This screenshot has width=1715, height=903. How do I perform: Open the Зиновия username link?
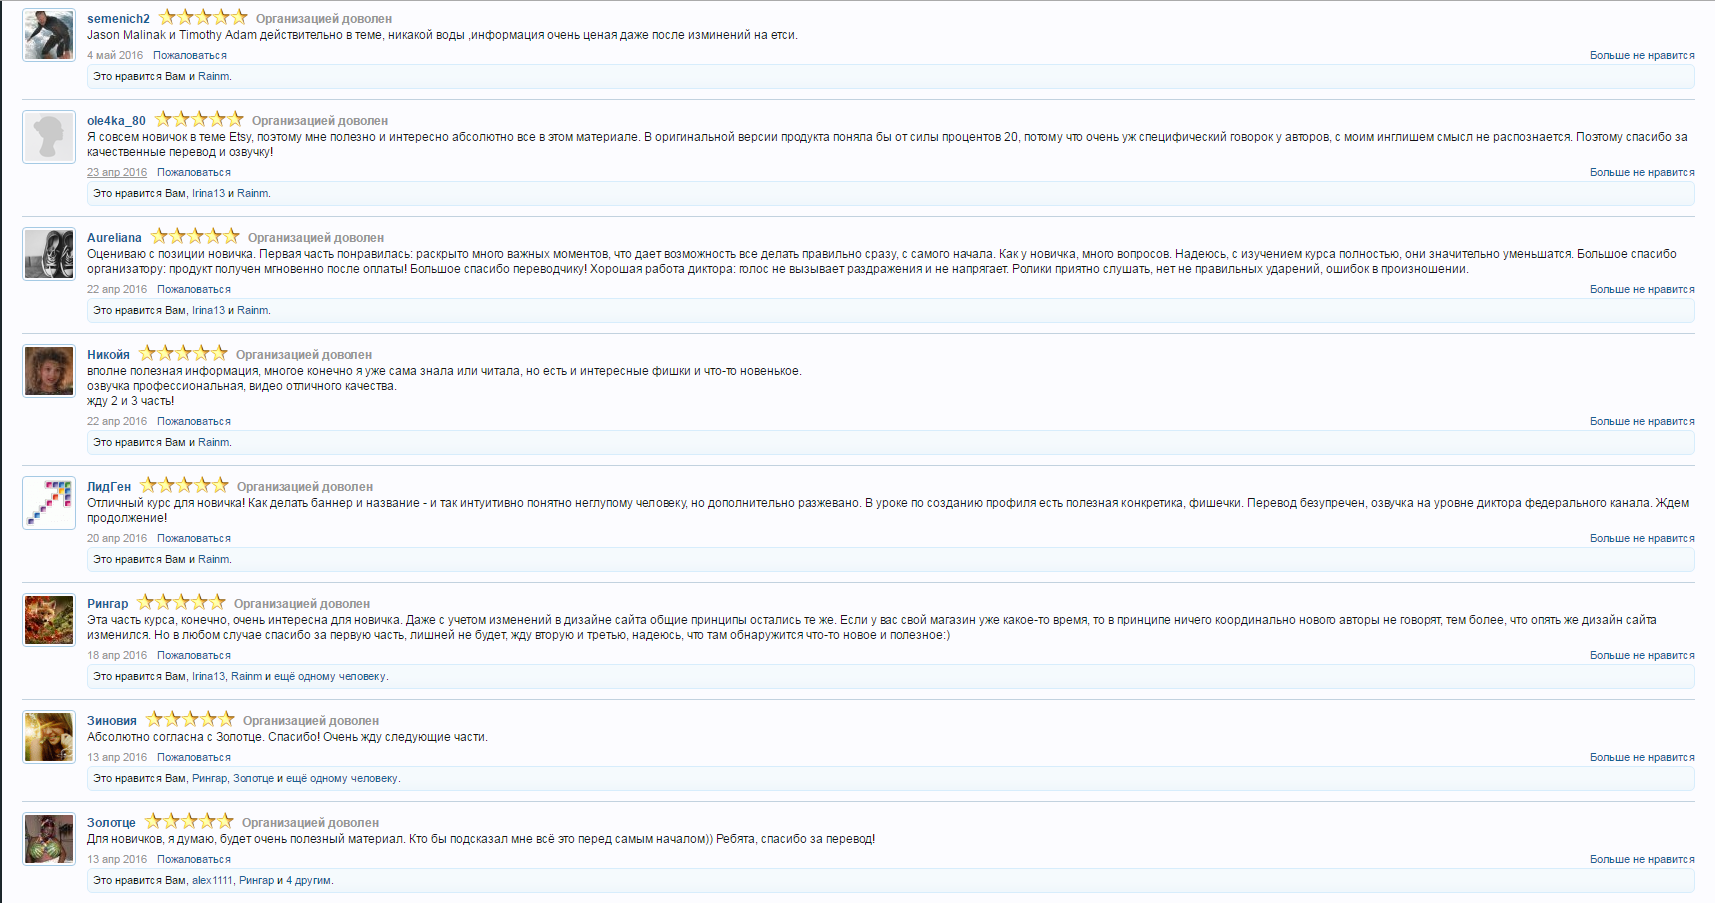[x=112, y=721]
